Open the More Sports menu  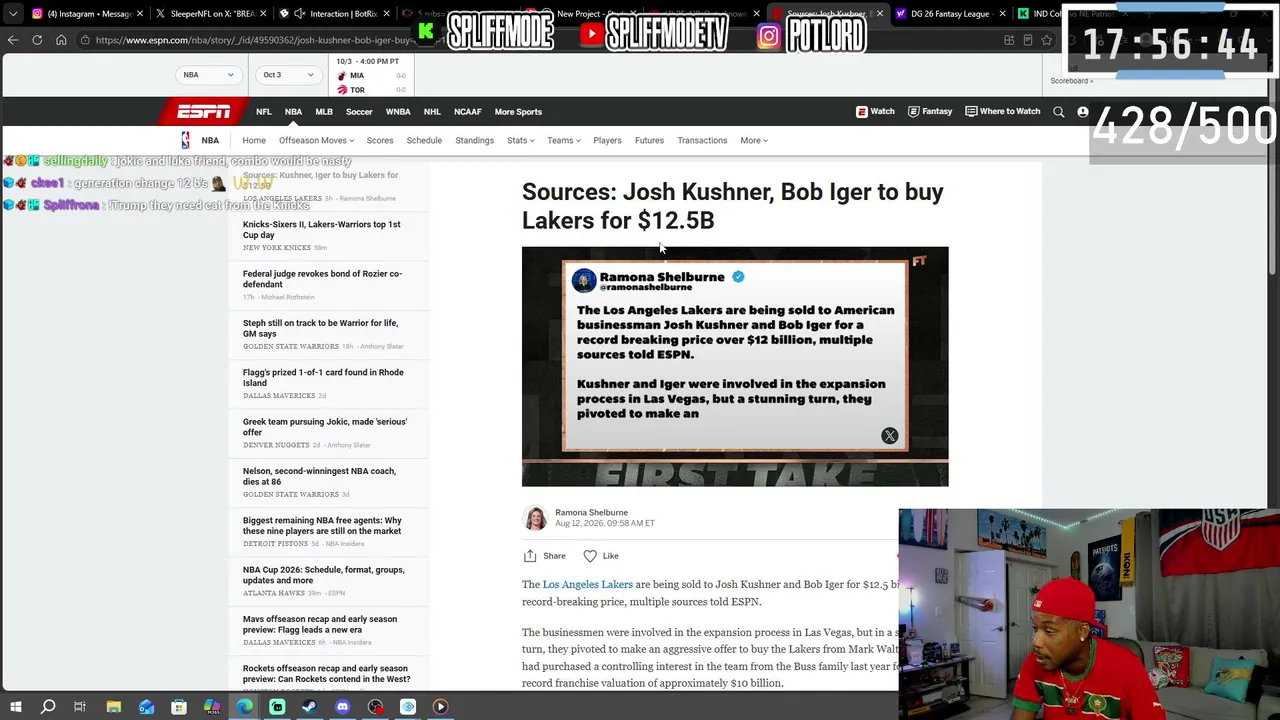click(x=518, y=112)
